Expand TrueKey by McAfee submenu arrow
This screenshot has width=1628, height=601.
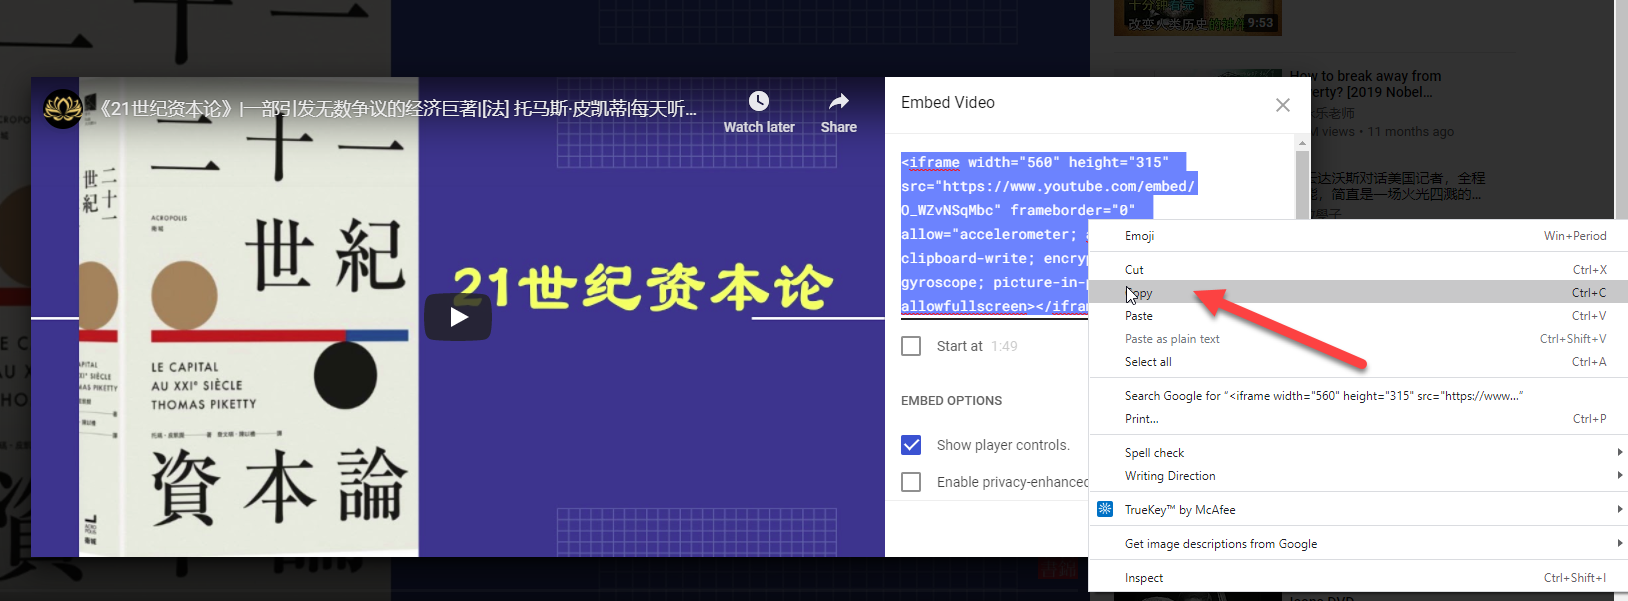coord(1620,509)
